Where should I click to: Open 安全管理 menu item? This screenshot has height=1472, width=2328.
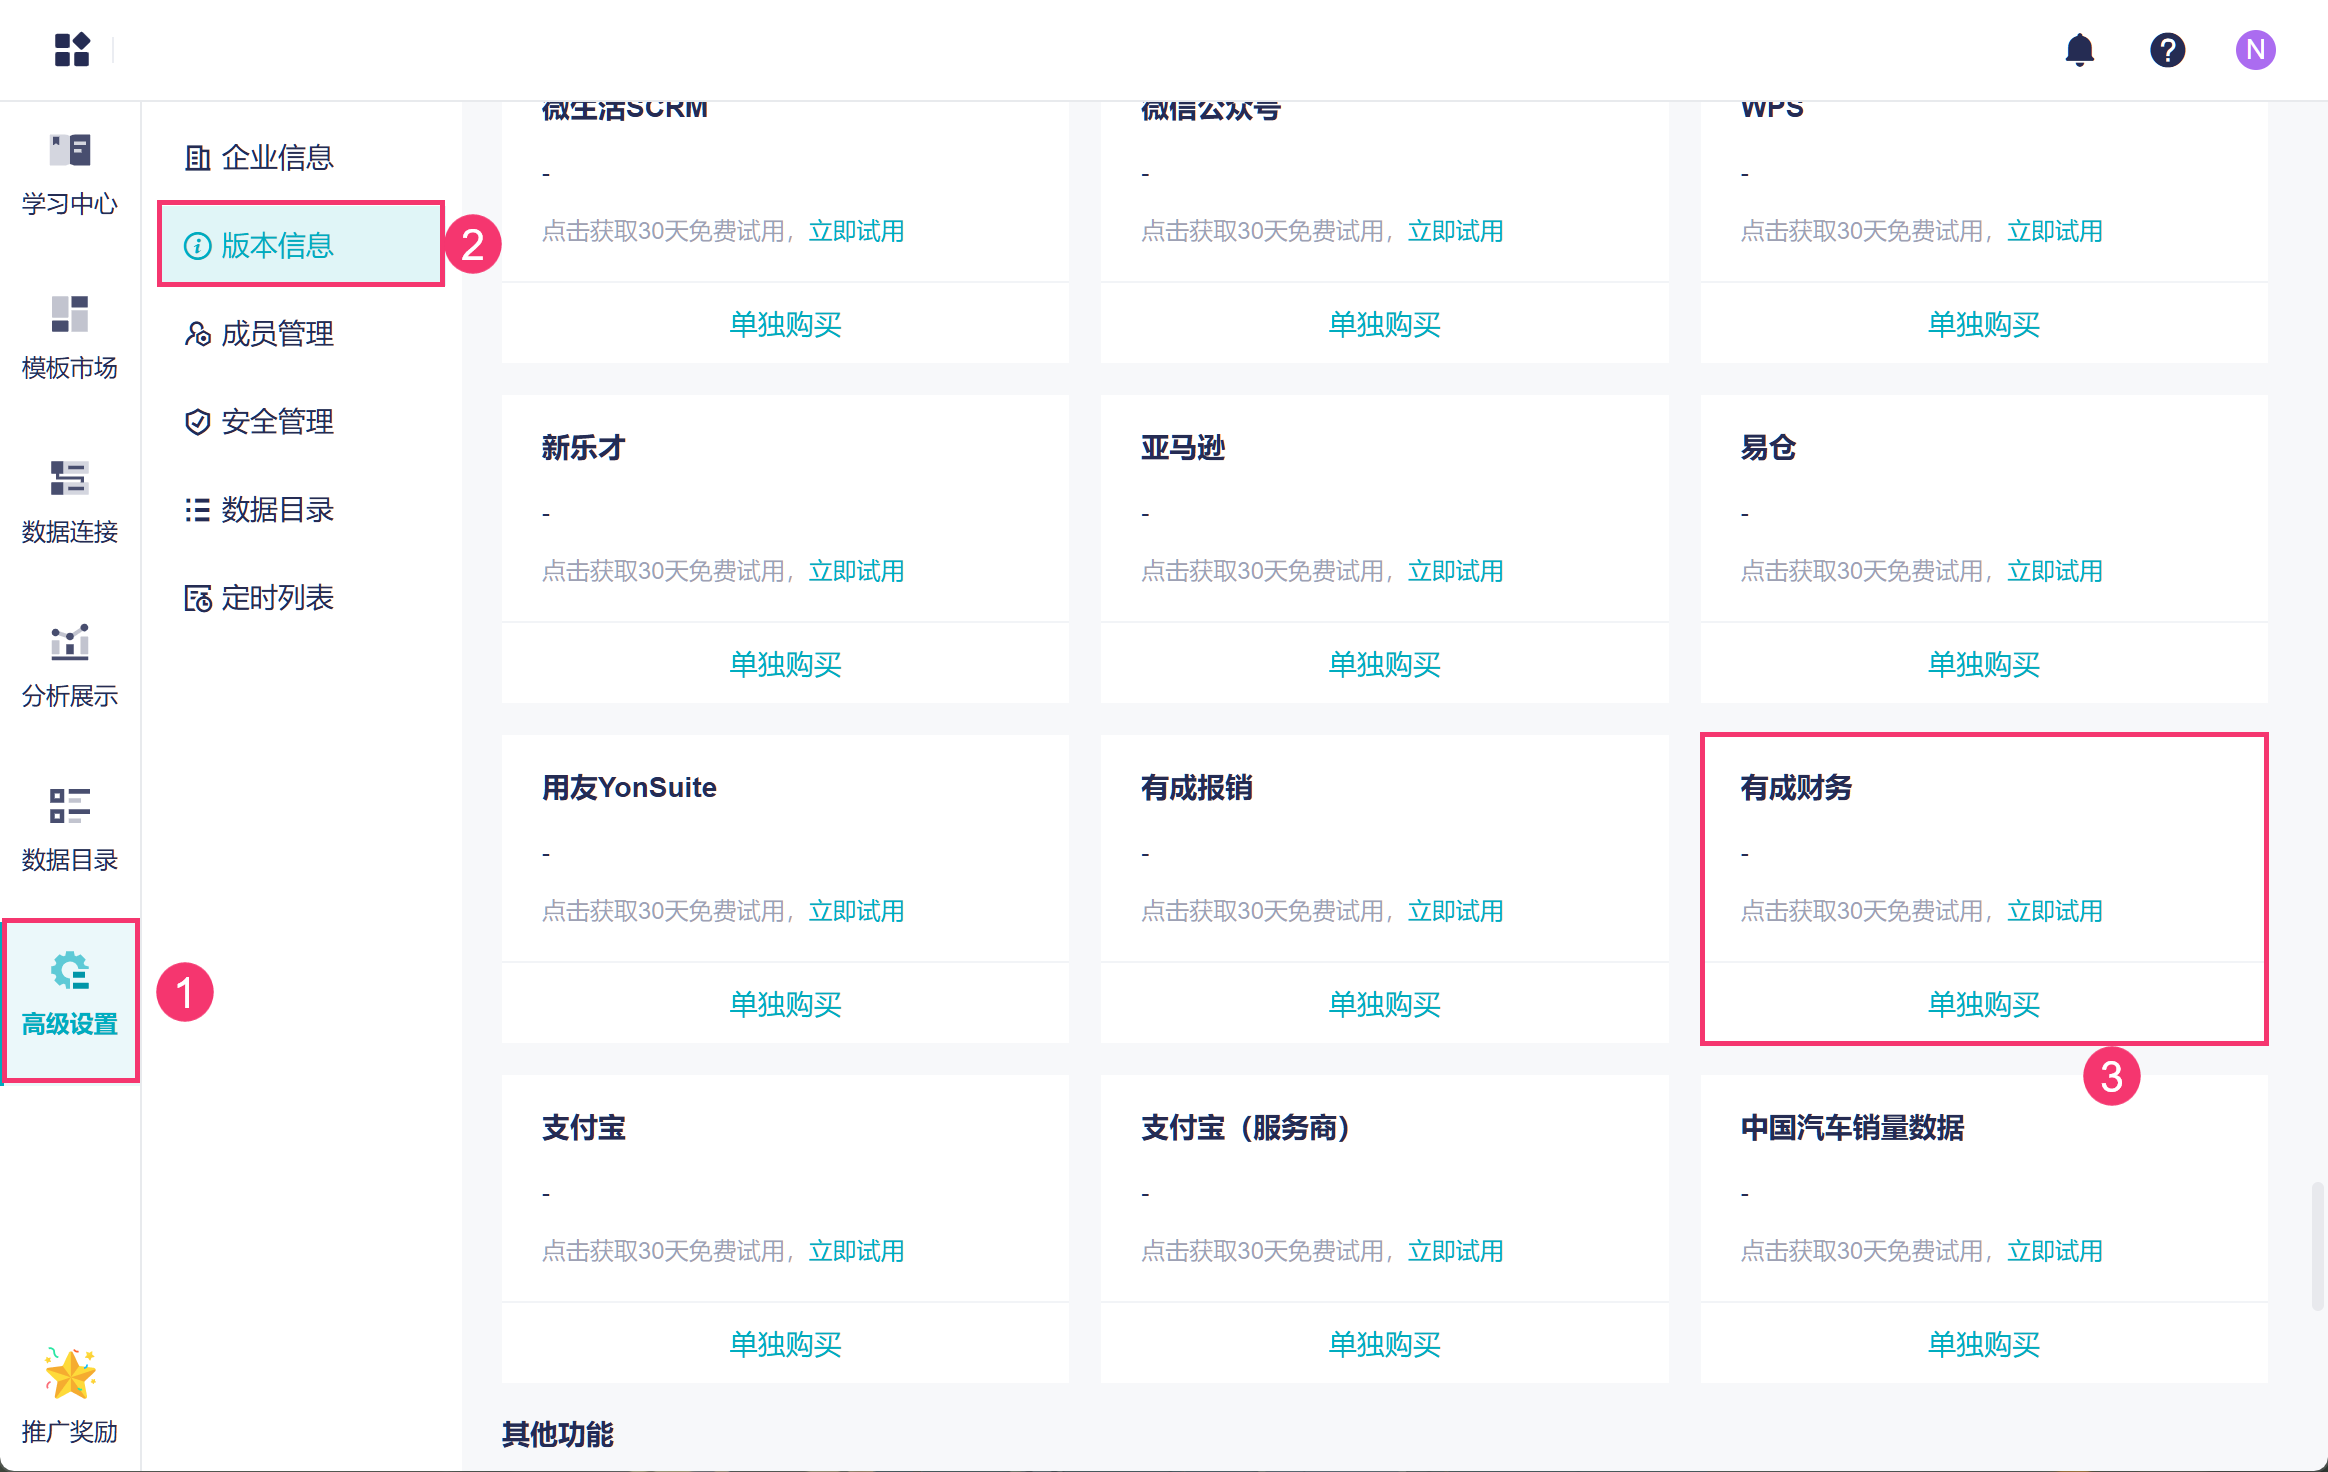pyautogui.click(x=276, y=422)
